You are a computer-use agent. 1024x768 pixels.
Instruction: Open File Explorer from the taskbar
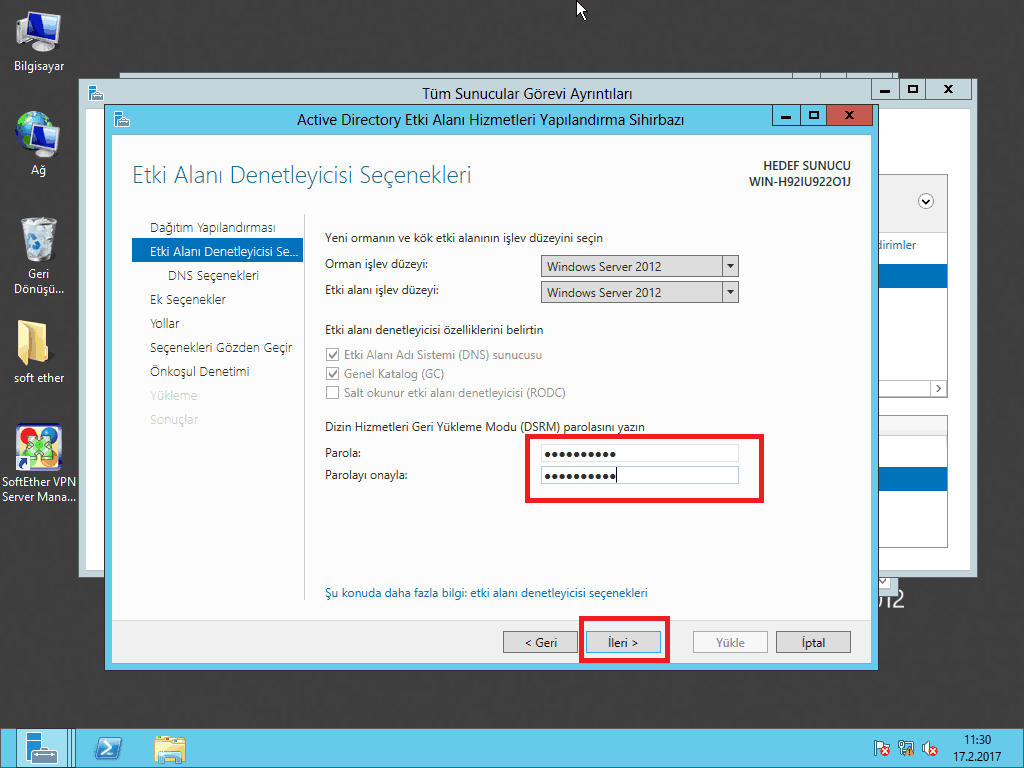pyautogui.click(x=169, y=748)
